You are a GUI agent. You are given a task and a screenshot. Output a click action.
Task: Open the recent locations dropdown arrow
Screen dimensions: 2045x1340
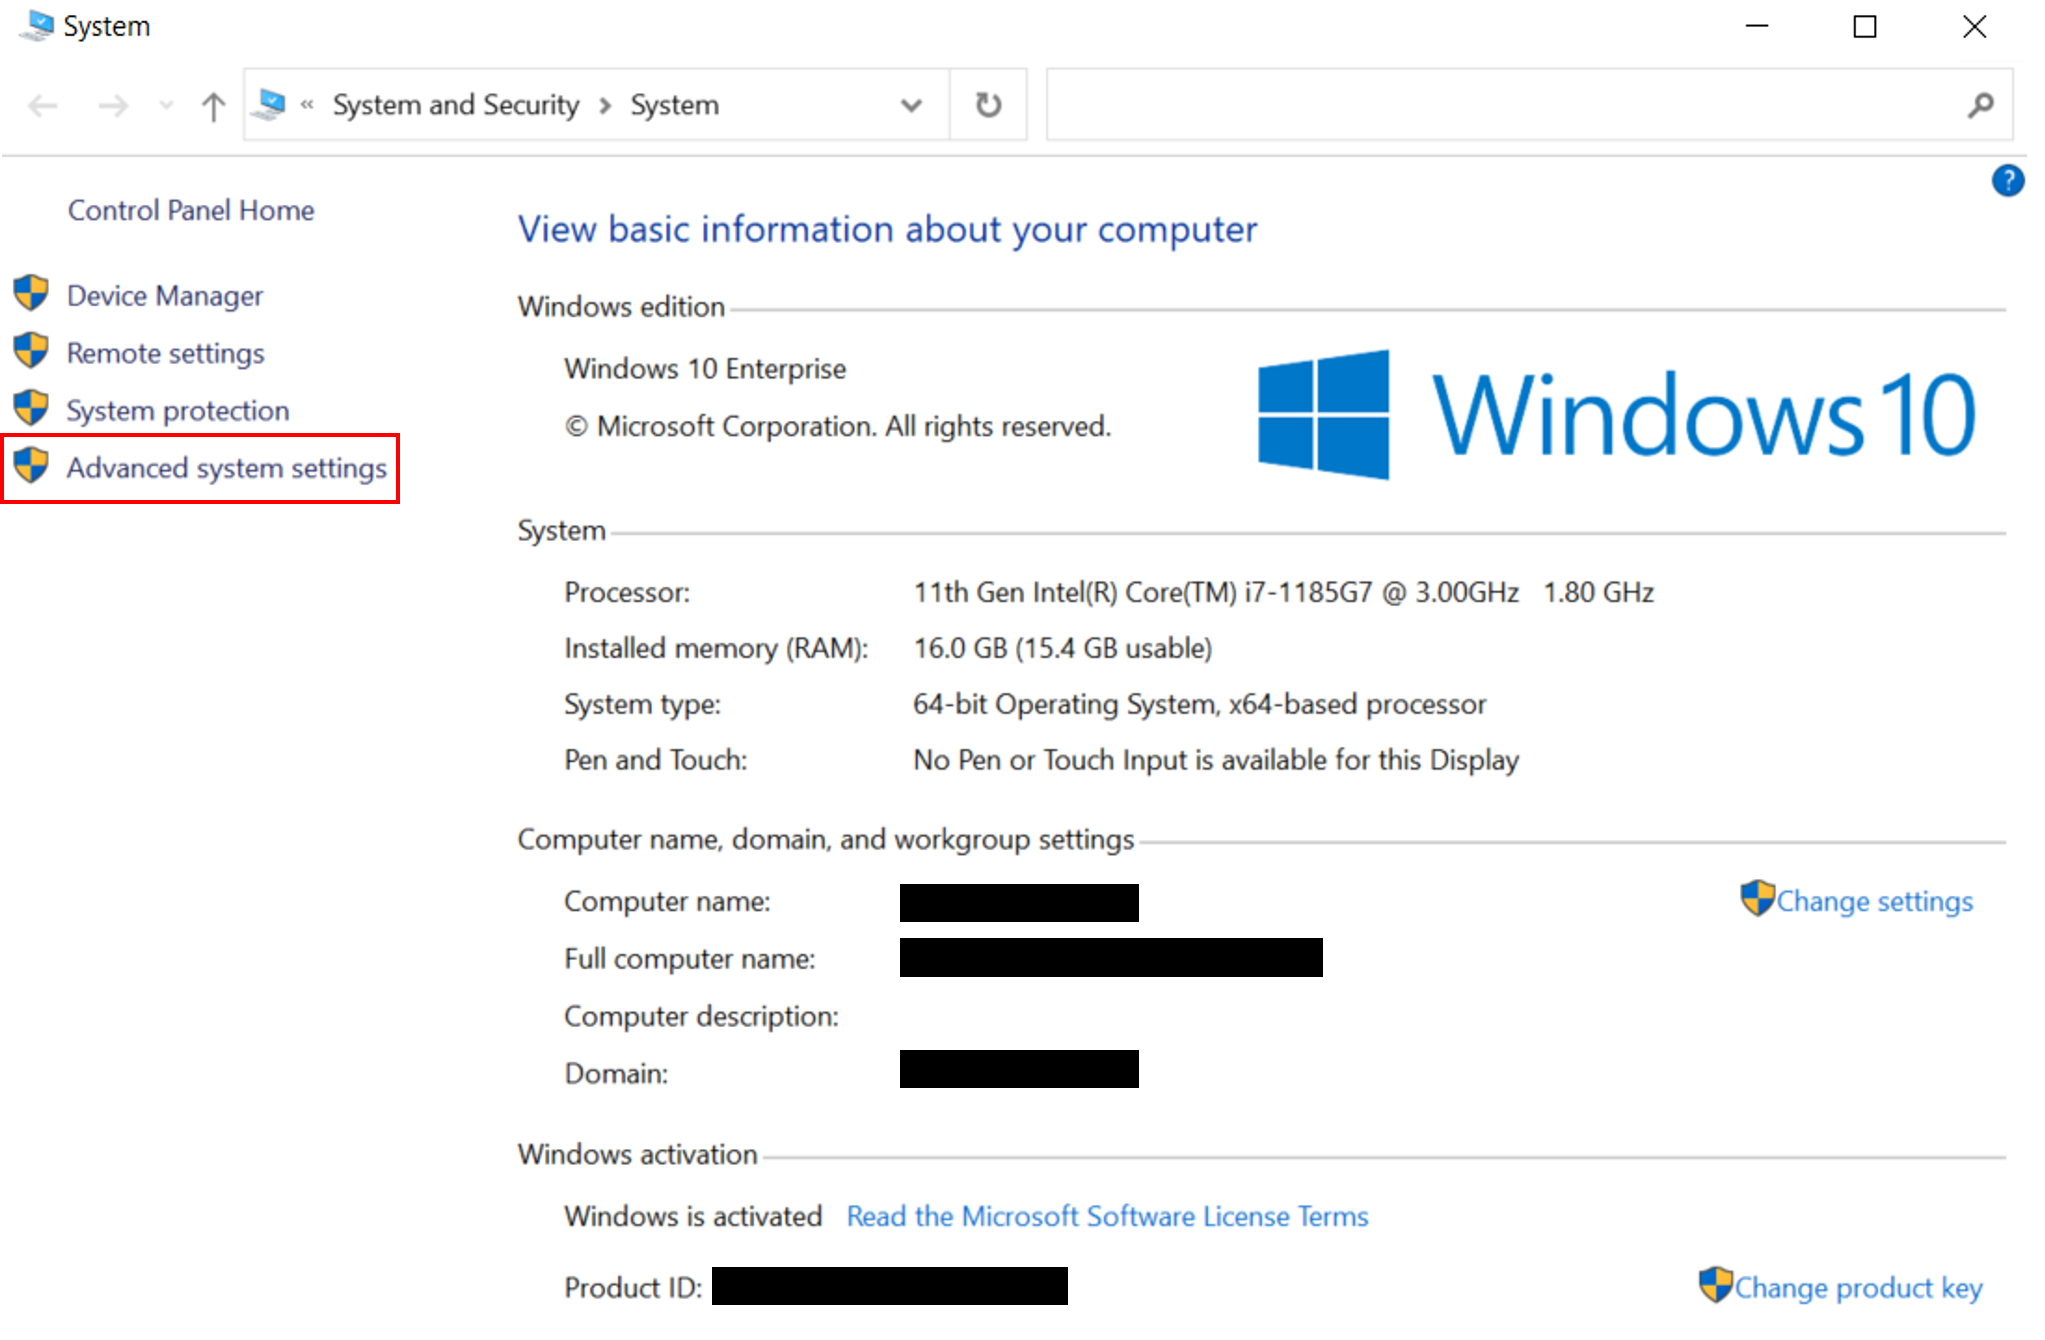click(166, 105)
